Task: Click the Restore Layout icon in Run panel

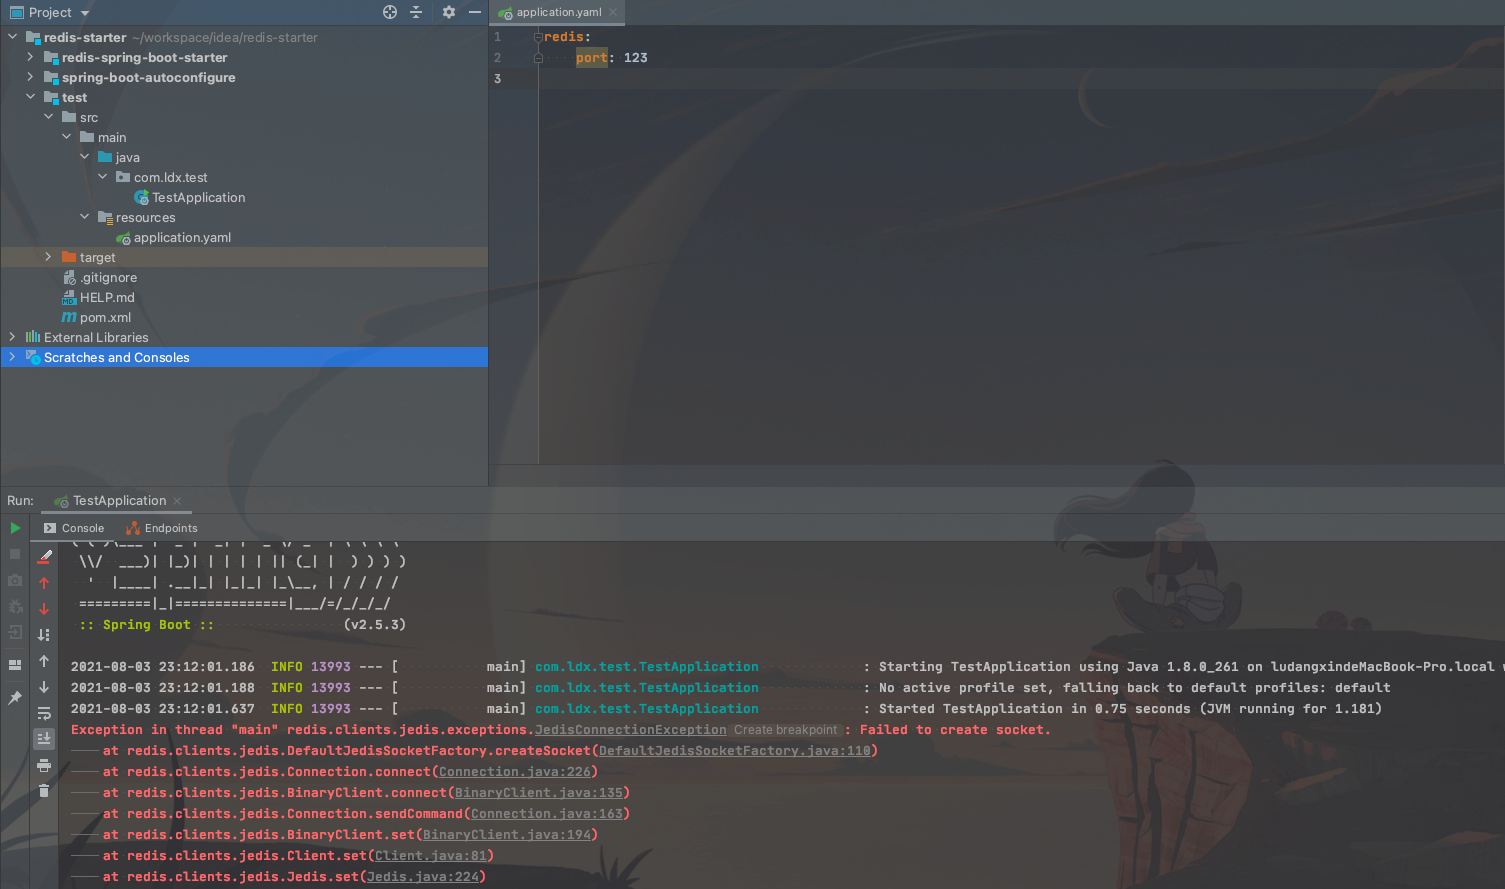Action: 15,664
